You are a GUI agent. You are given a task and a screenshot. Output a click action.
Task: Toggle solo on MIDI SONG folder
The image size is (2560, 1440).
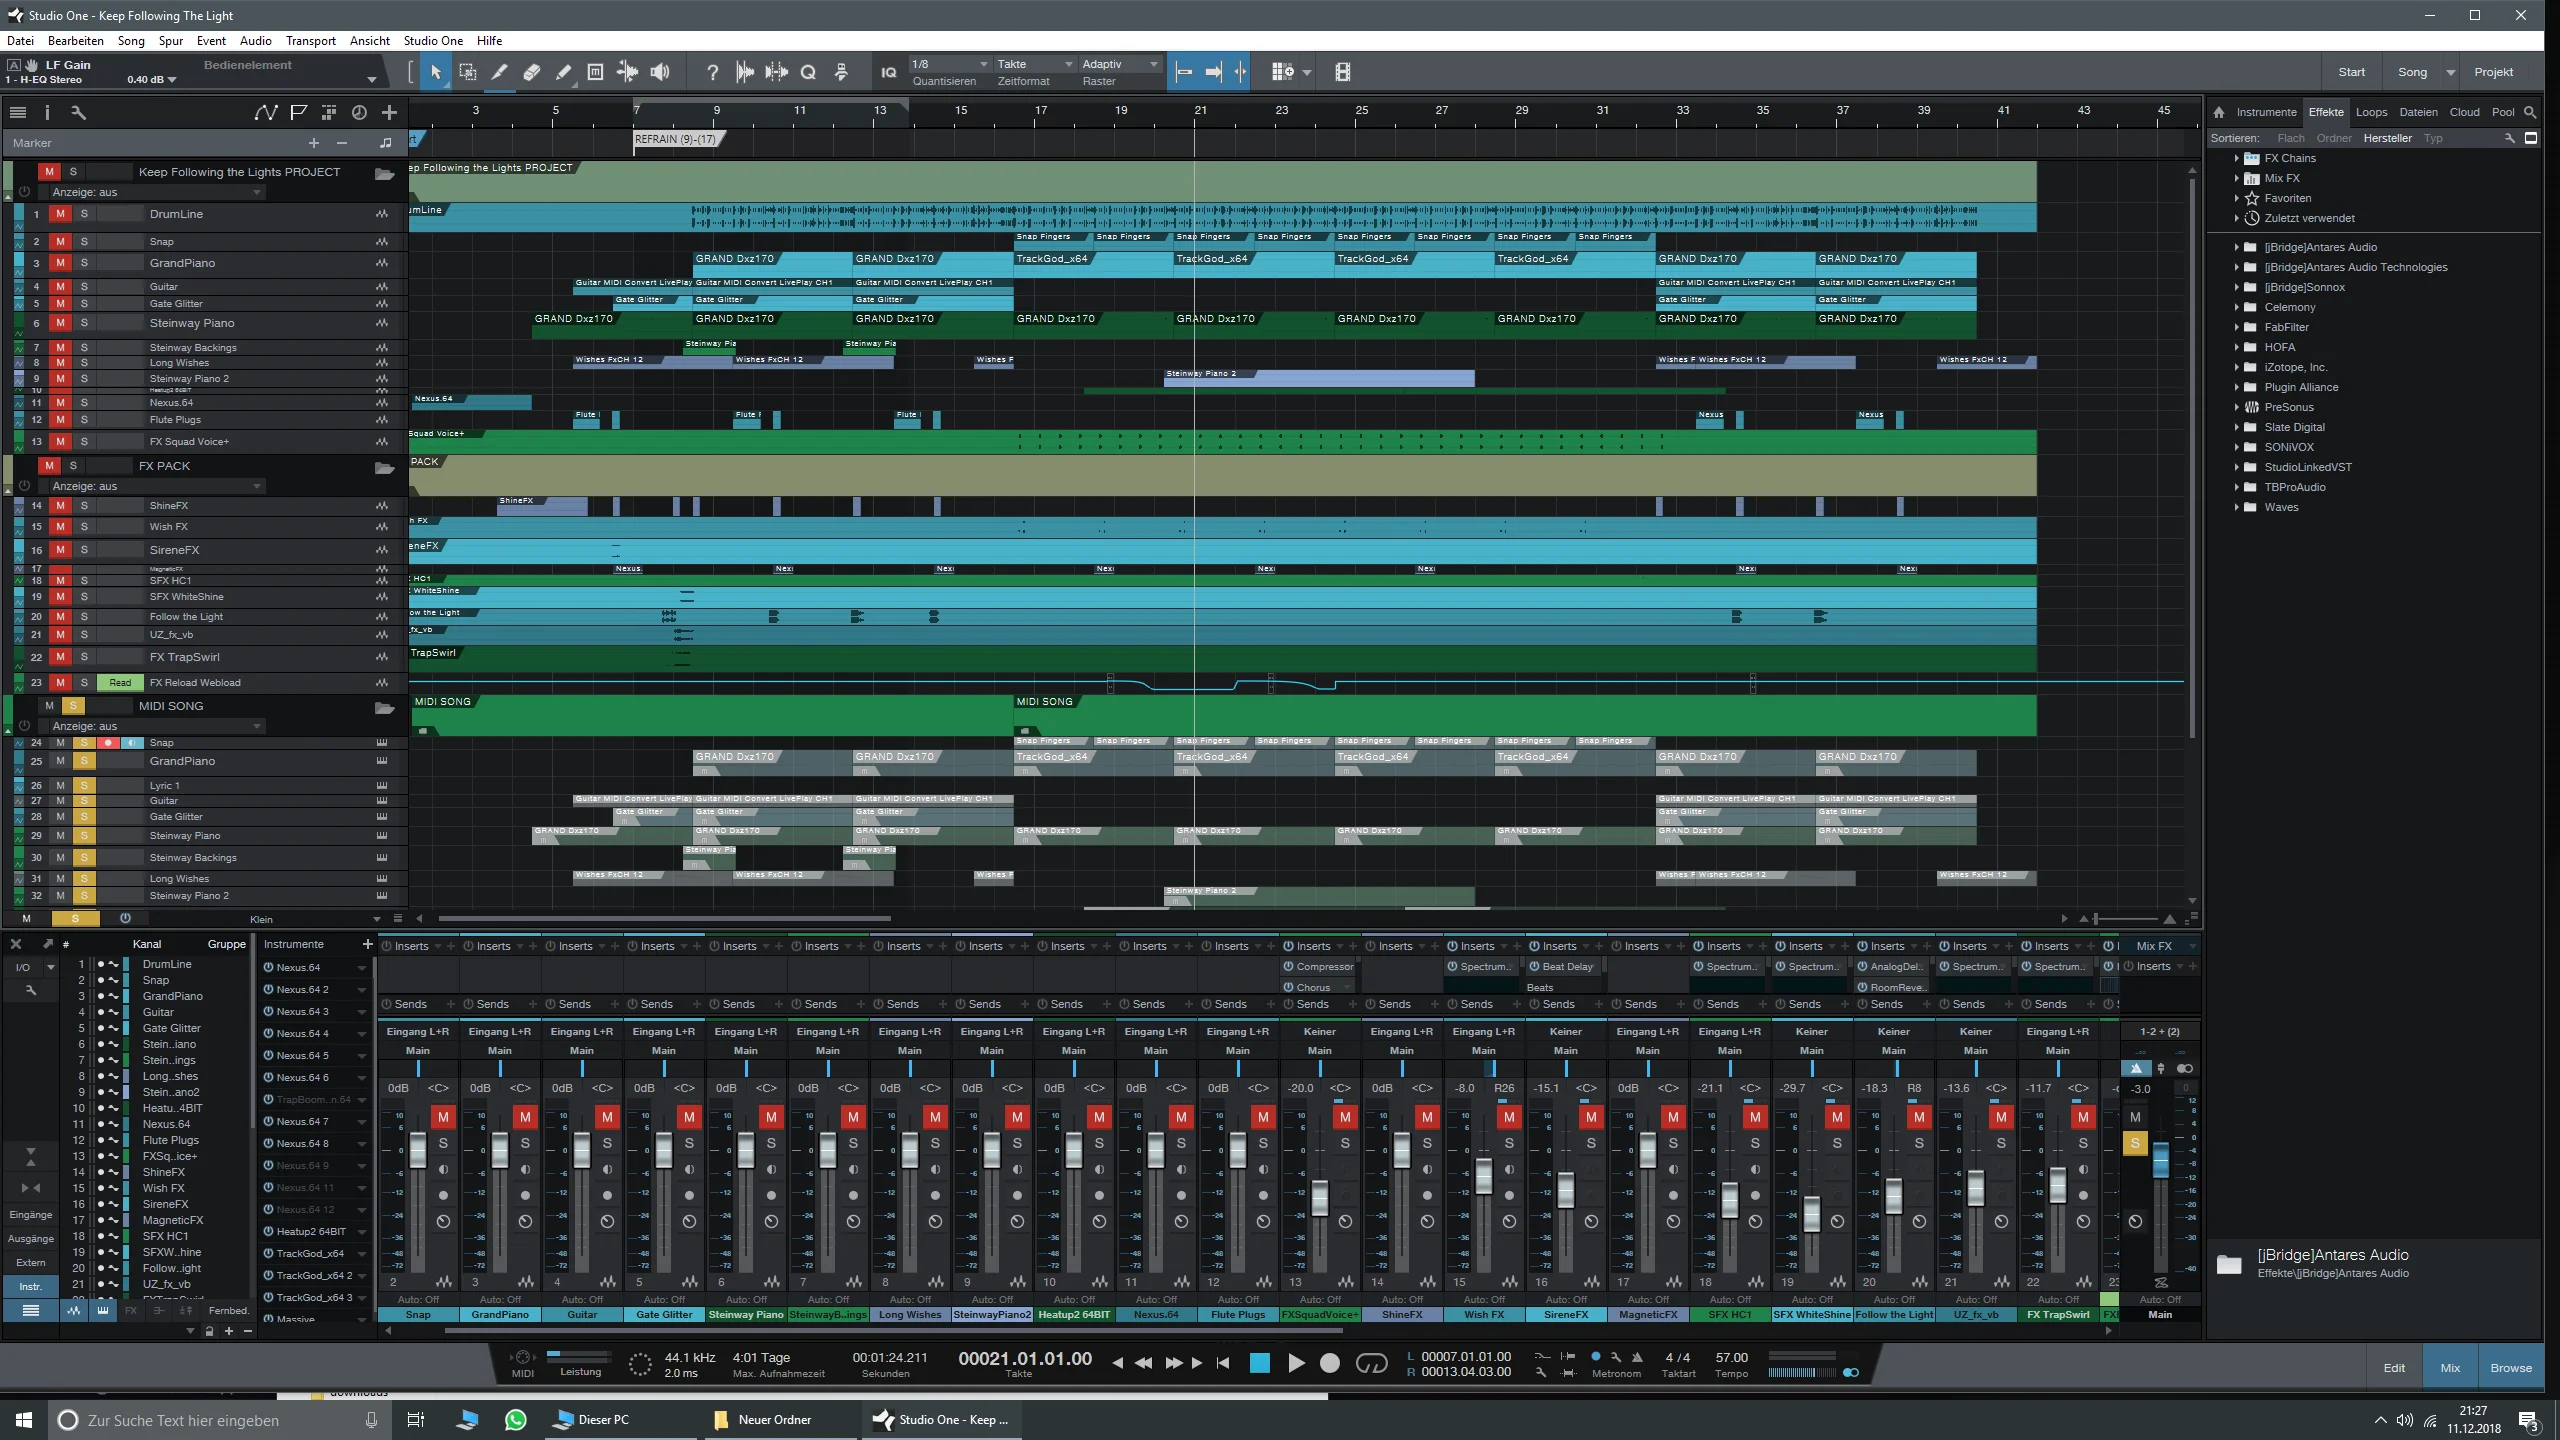click(73, 706)
